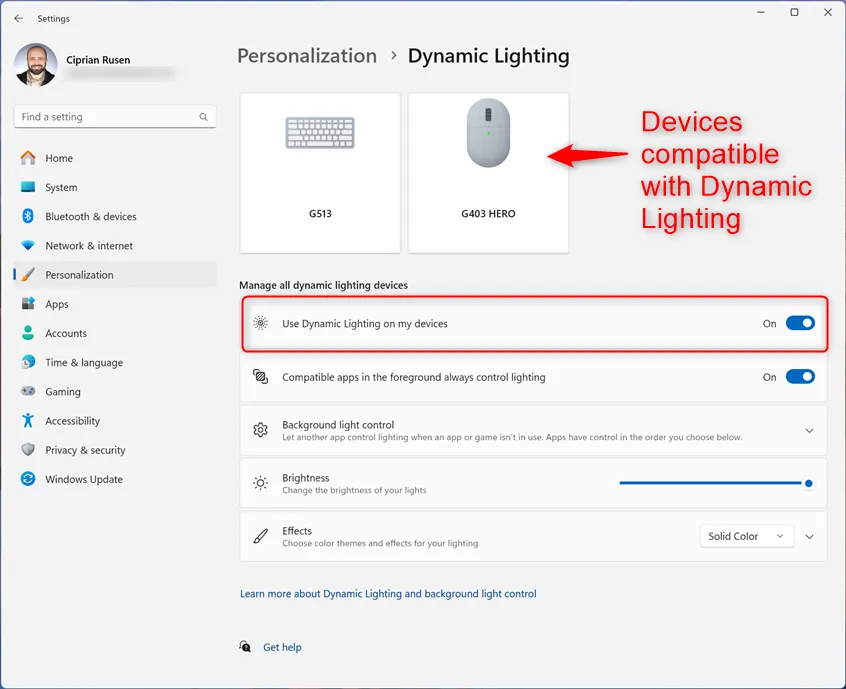846x689 pixels.
Task: Click the Gaming controller icon in sidebar
Action: (x=28, y=392)
